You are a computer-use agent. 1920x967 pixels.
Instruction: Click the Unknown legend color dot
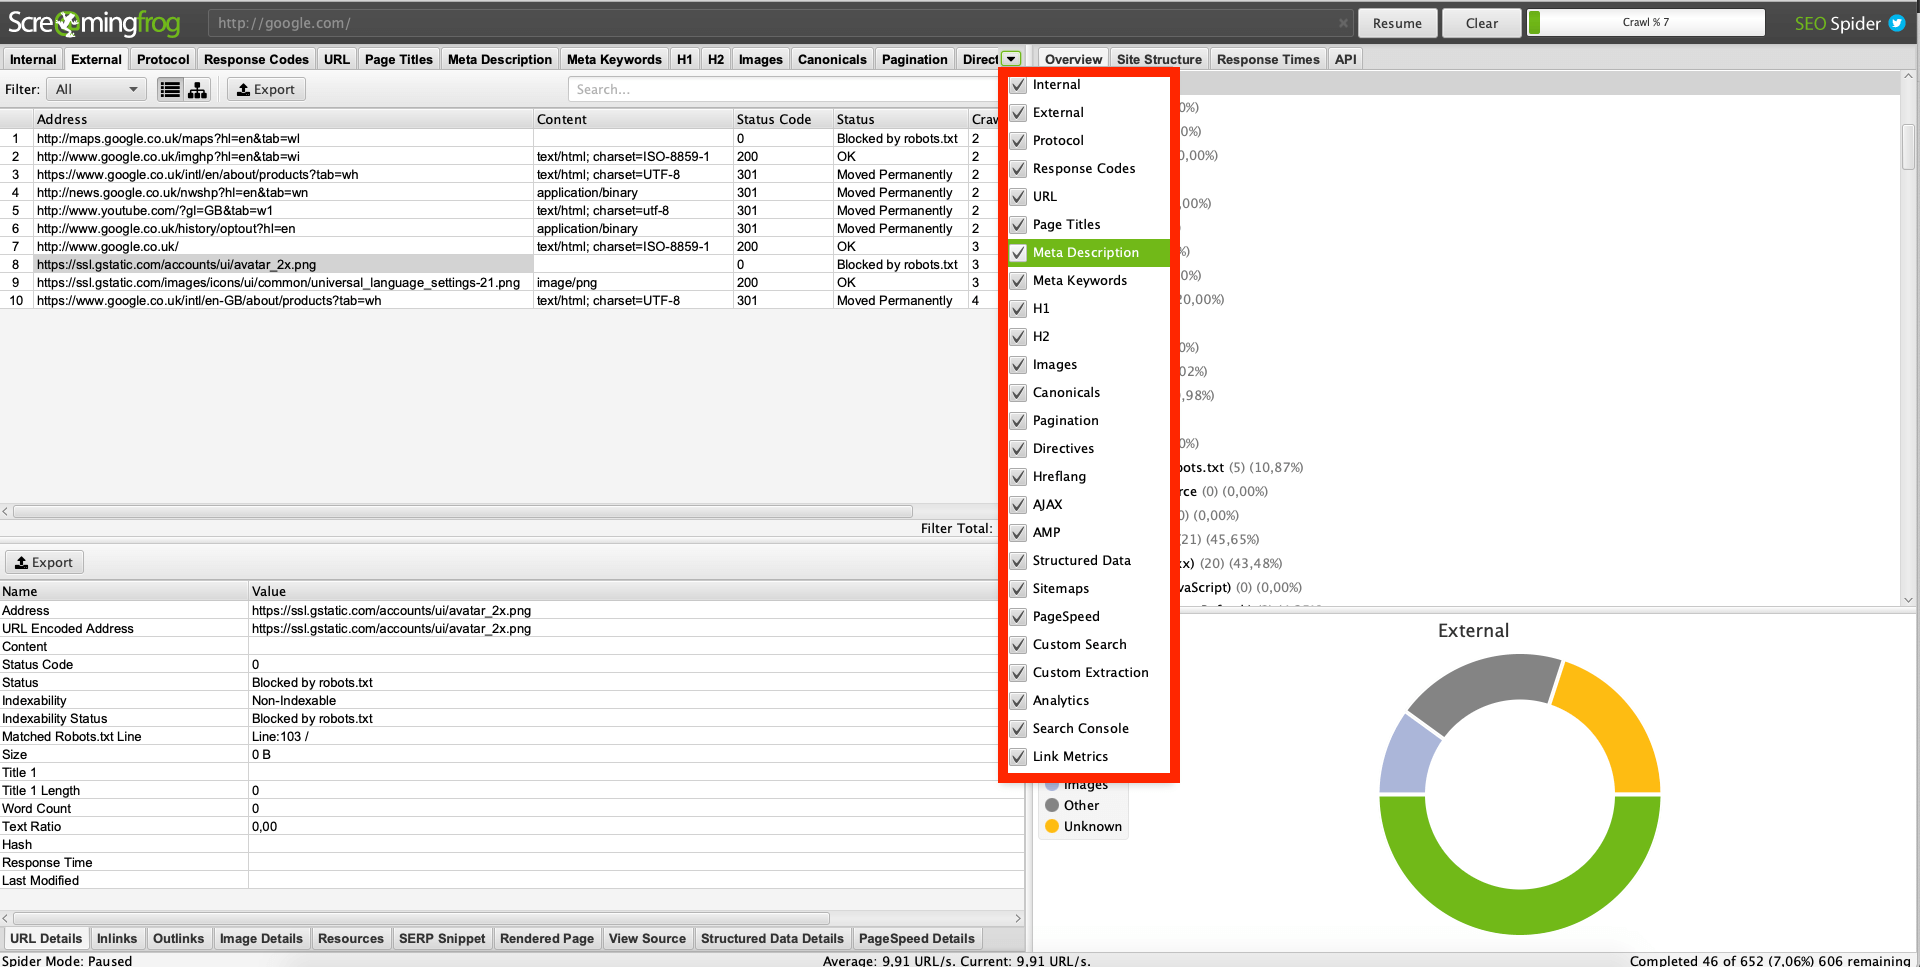tap(1052, 826)
